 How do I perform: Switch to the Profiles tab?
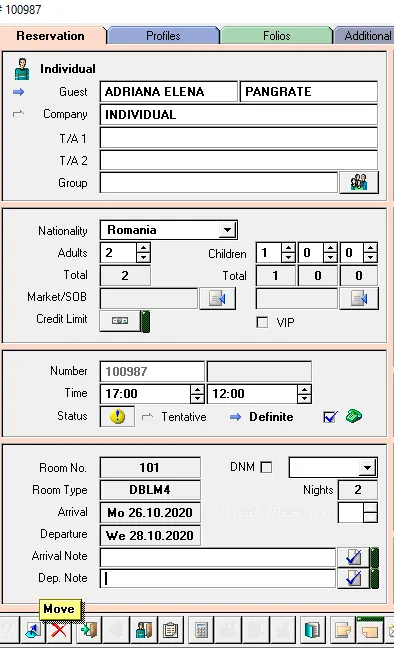[x=163, y=36]
